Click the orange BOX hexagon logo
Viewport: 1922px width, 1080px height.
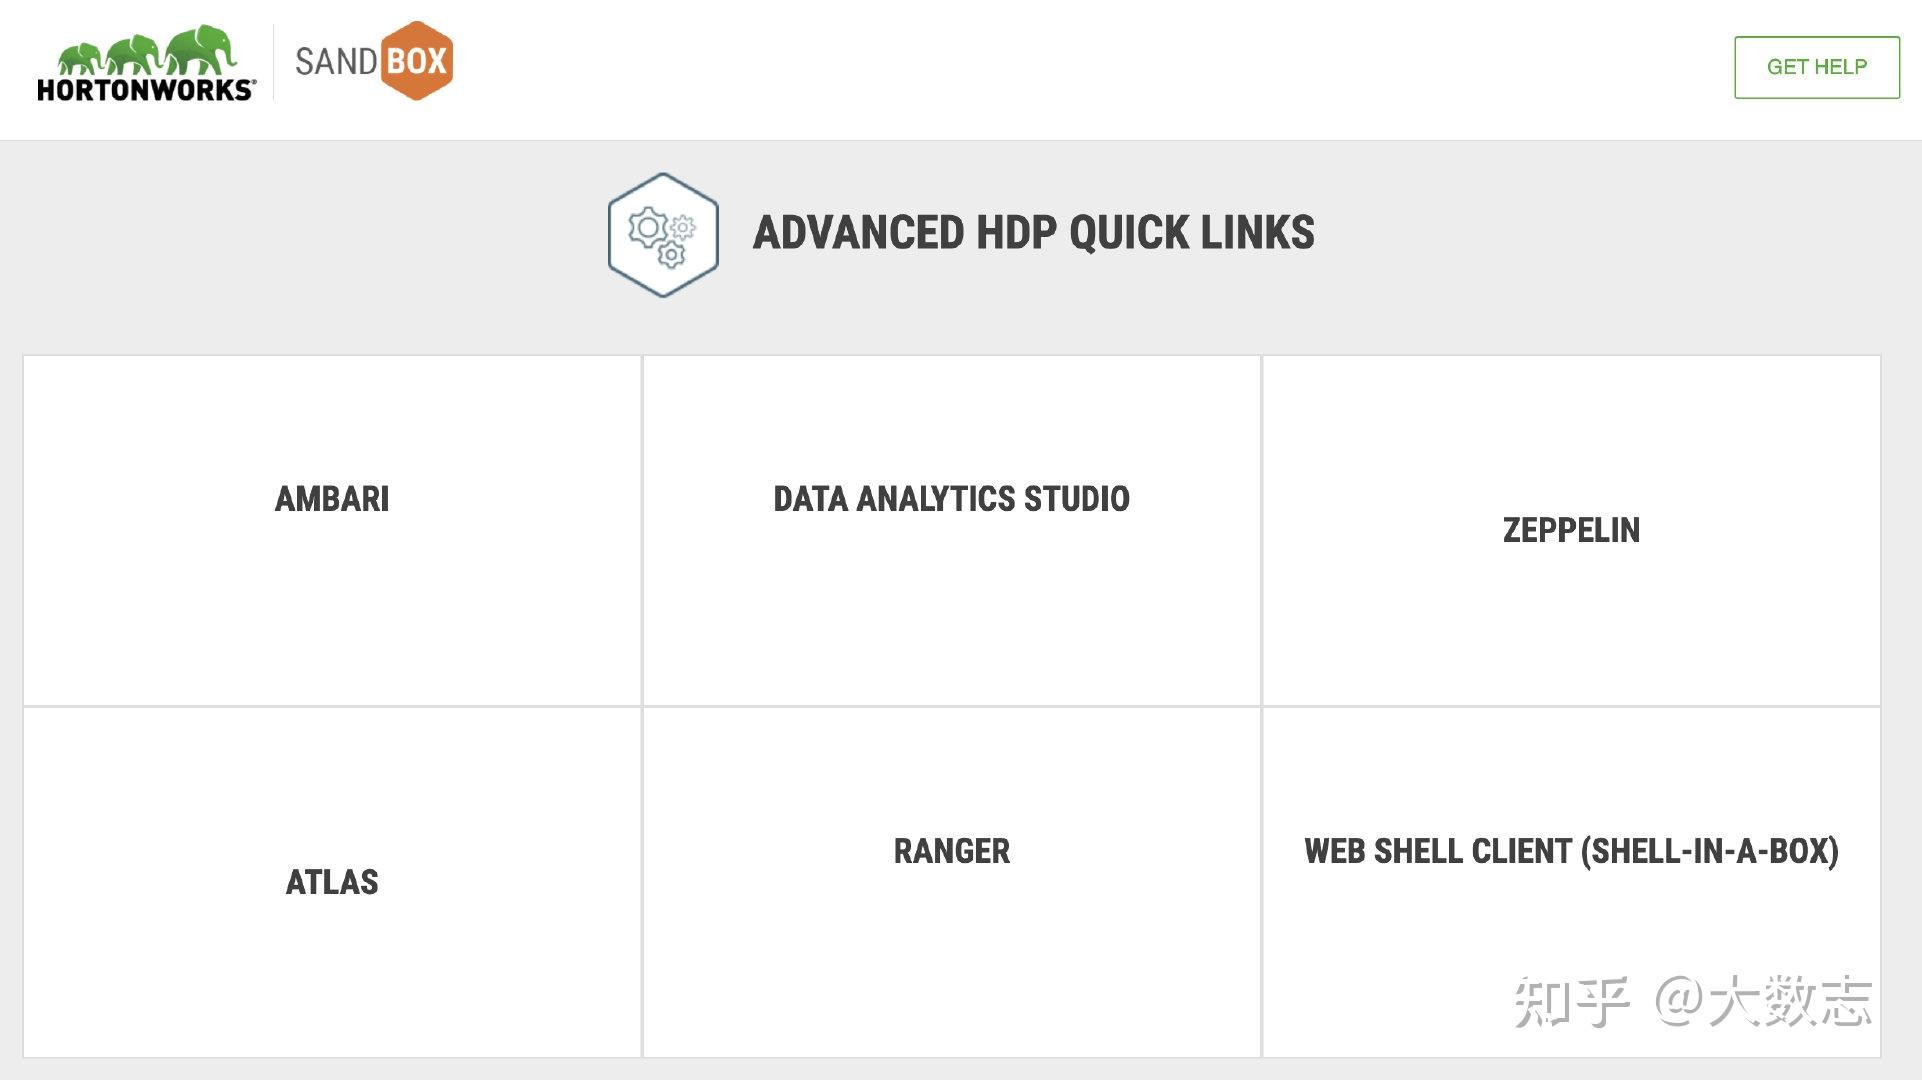click(x=416, y=61)
